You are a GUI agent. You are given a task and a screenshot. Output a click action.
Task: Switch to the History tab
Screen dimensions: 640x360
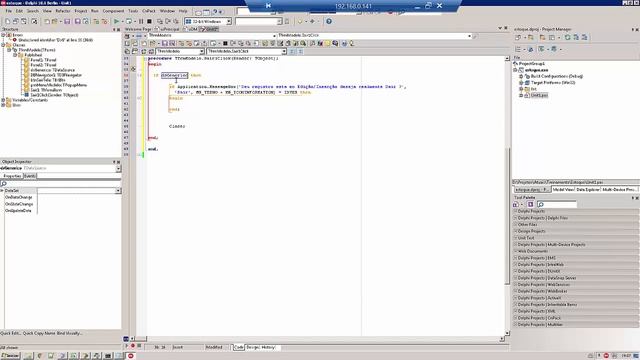click(x=268, y=347)
